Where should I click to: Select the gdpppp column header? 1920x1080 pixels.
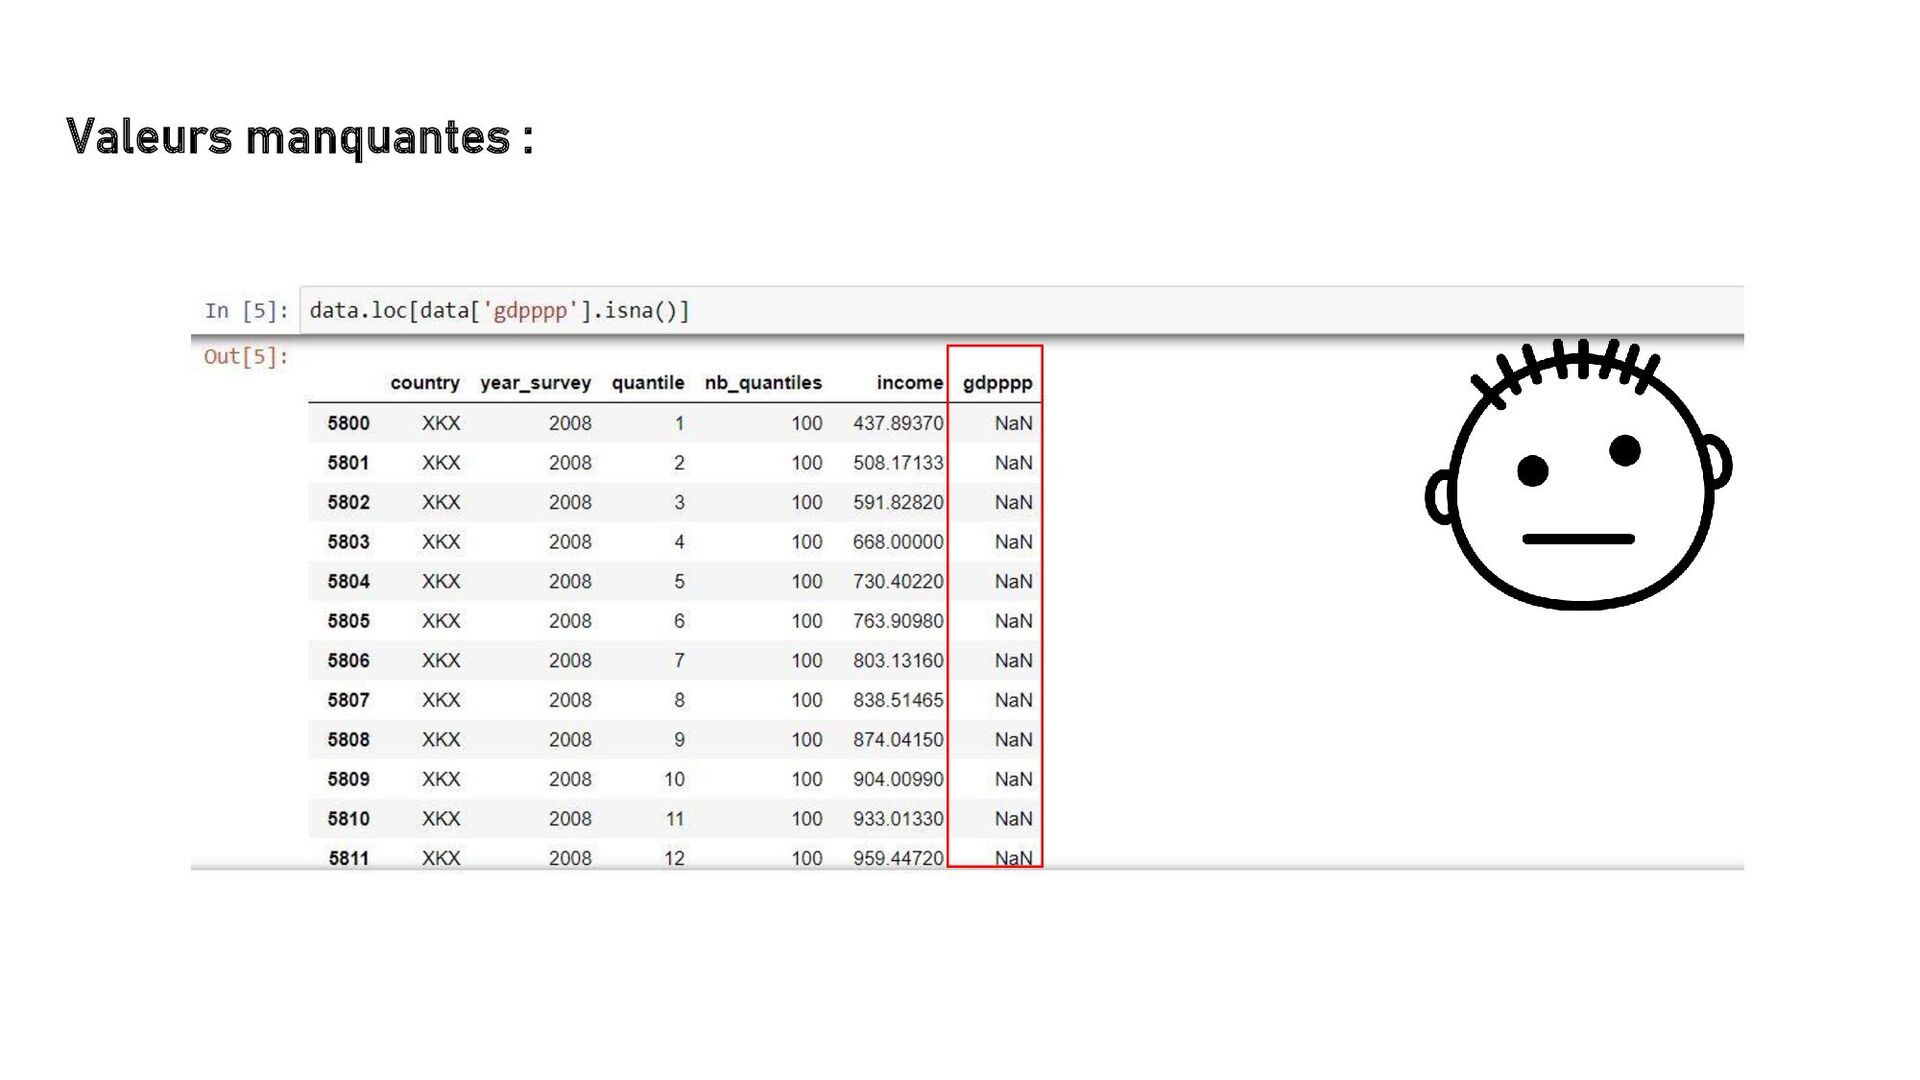(x=996, y=383)
